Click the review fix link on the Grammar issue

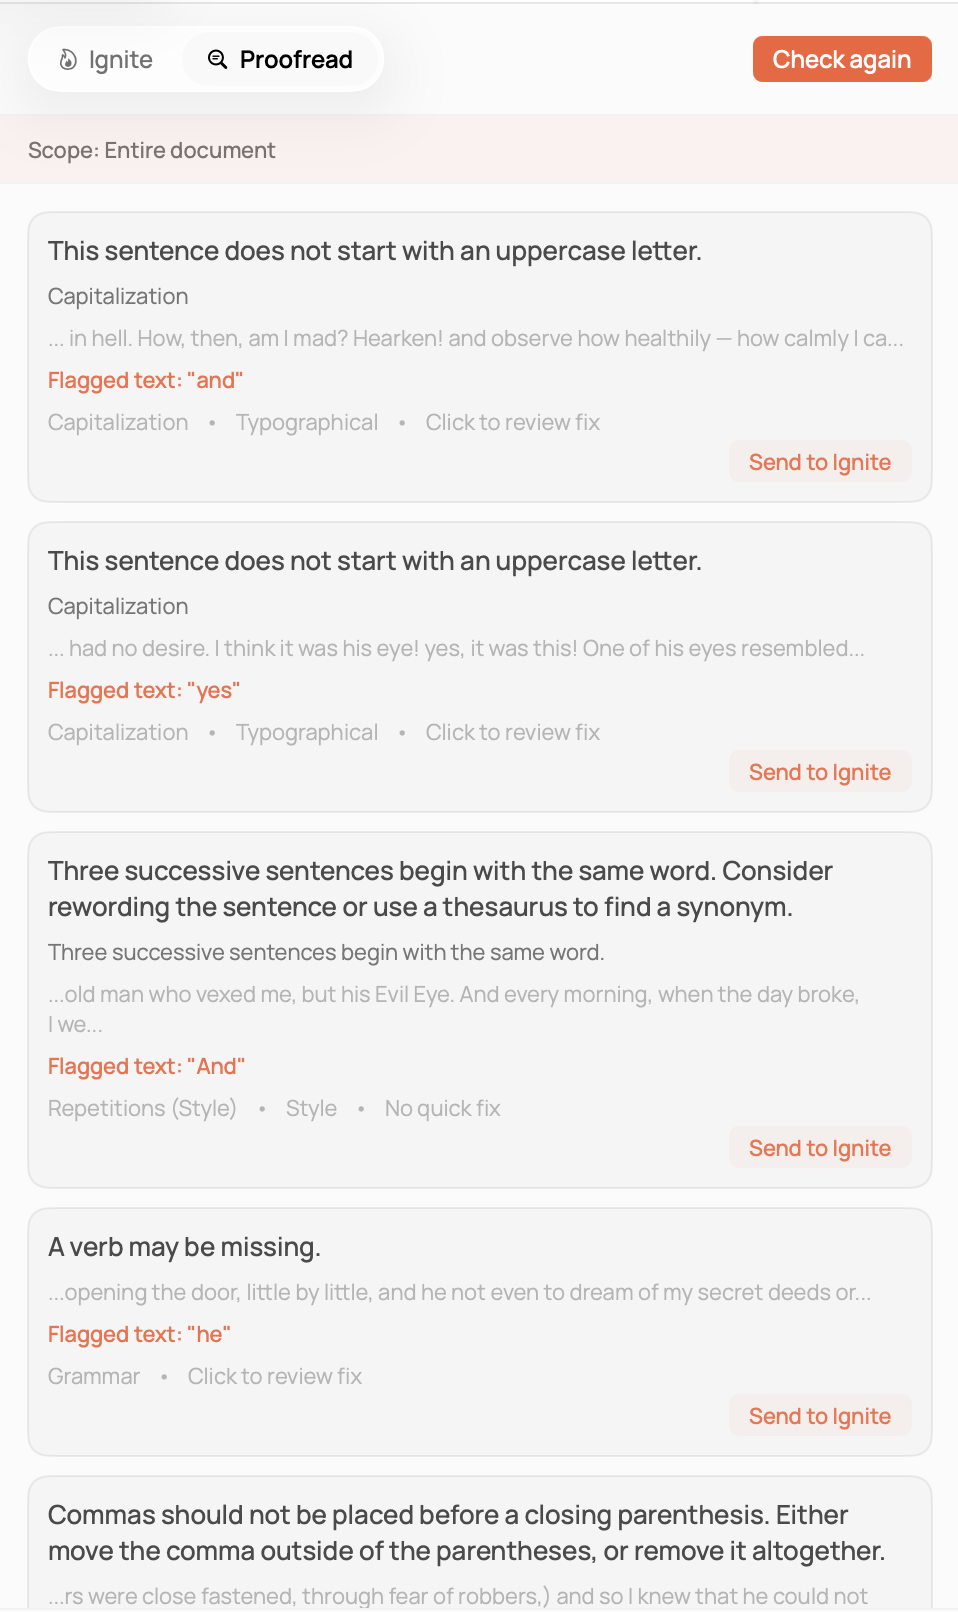tap(274, 1376)
